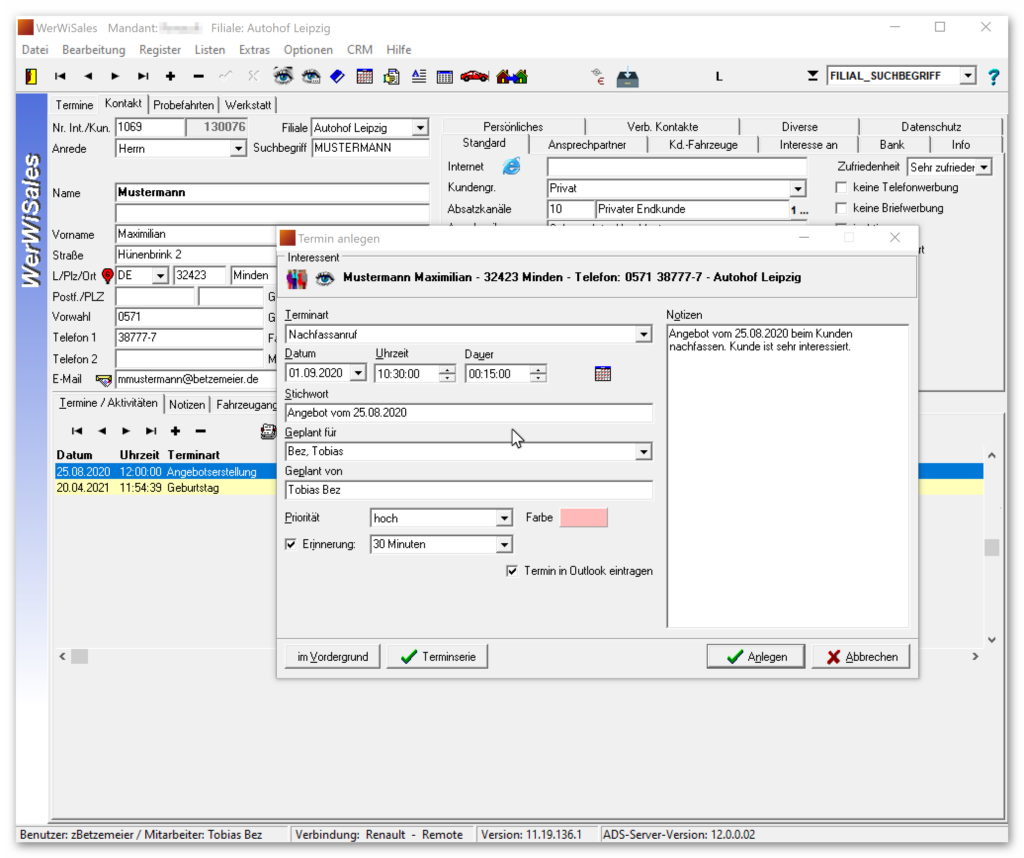Switch to the Ansprechpartner tab
The height and width of the screenshot is (858, 1024).
[x=586, y=145]
